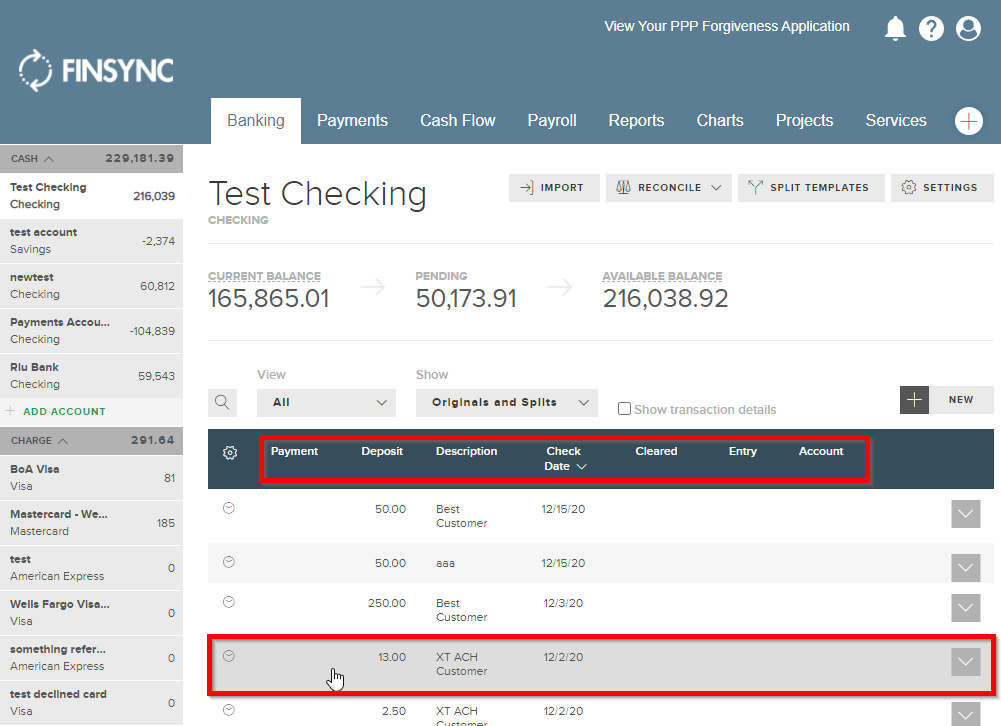Image resolution: width=1001 pixels, height=726 pixels.
Task: Click the search magnifier icon
Action: (222, 402)
